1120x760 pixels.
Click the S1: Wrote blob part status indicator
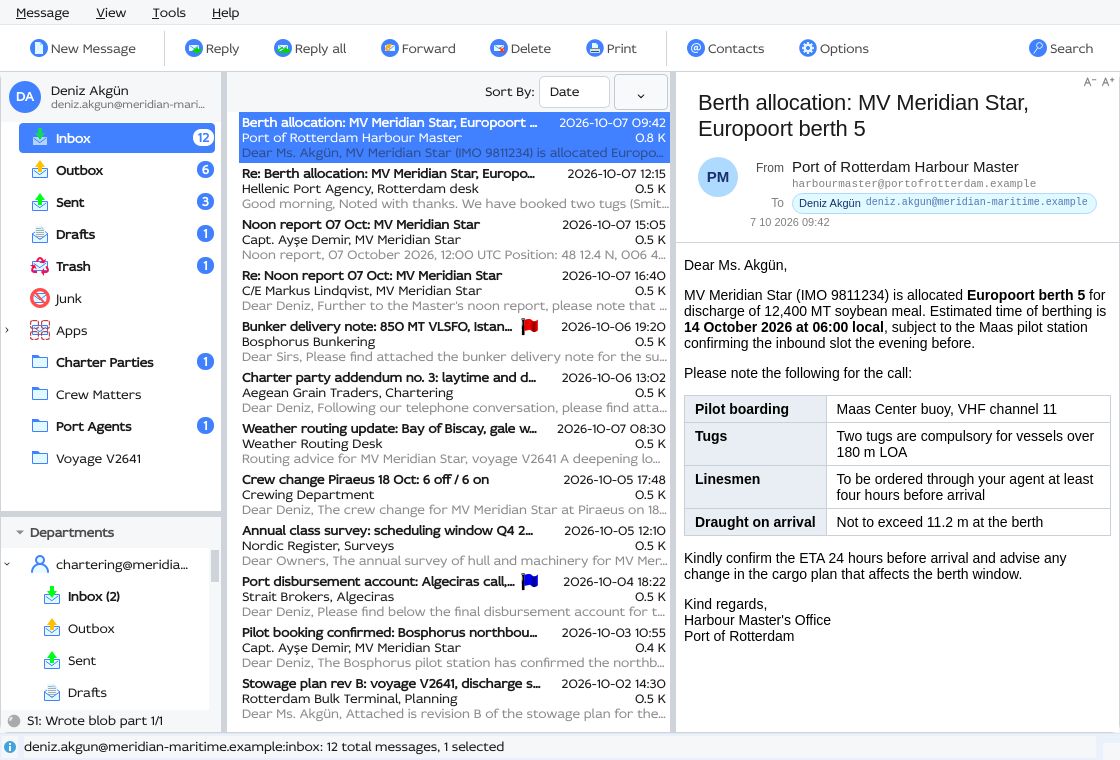[14, 721]
